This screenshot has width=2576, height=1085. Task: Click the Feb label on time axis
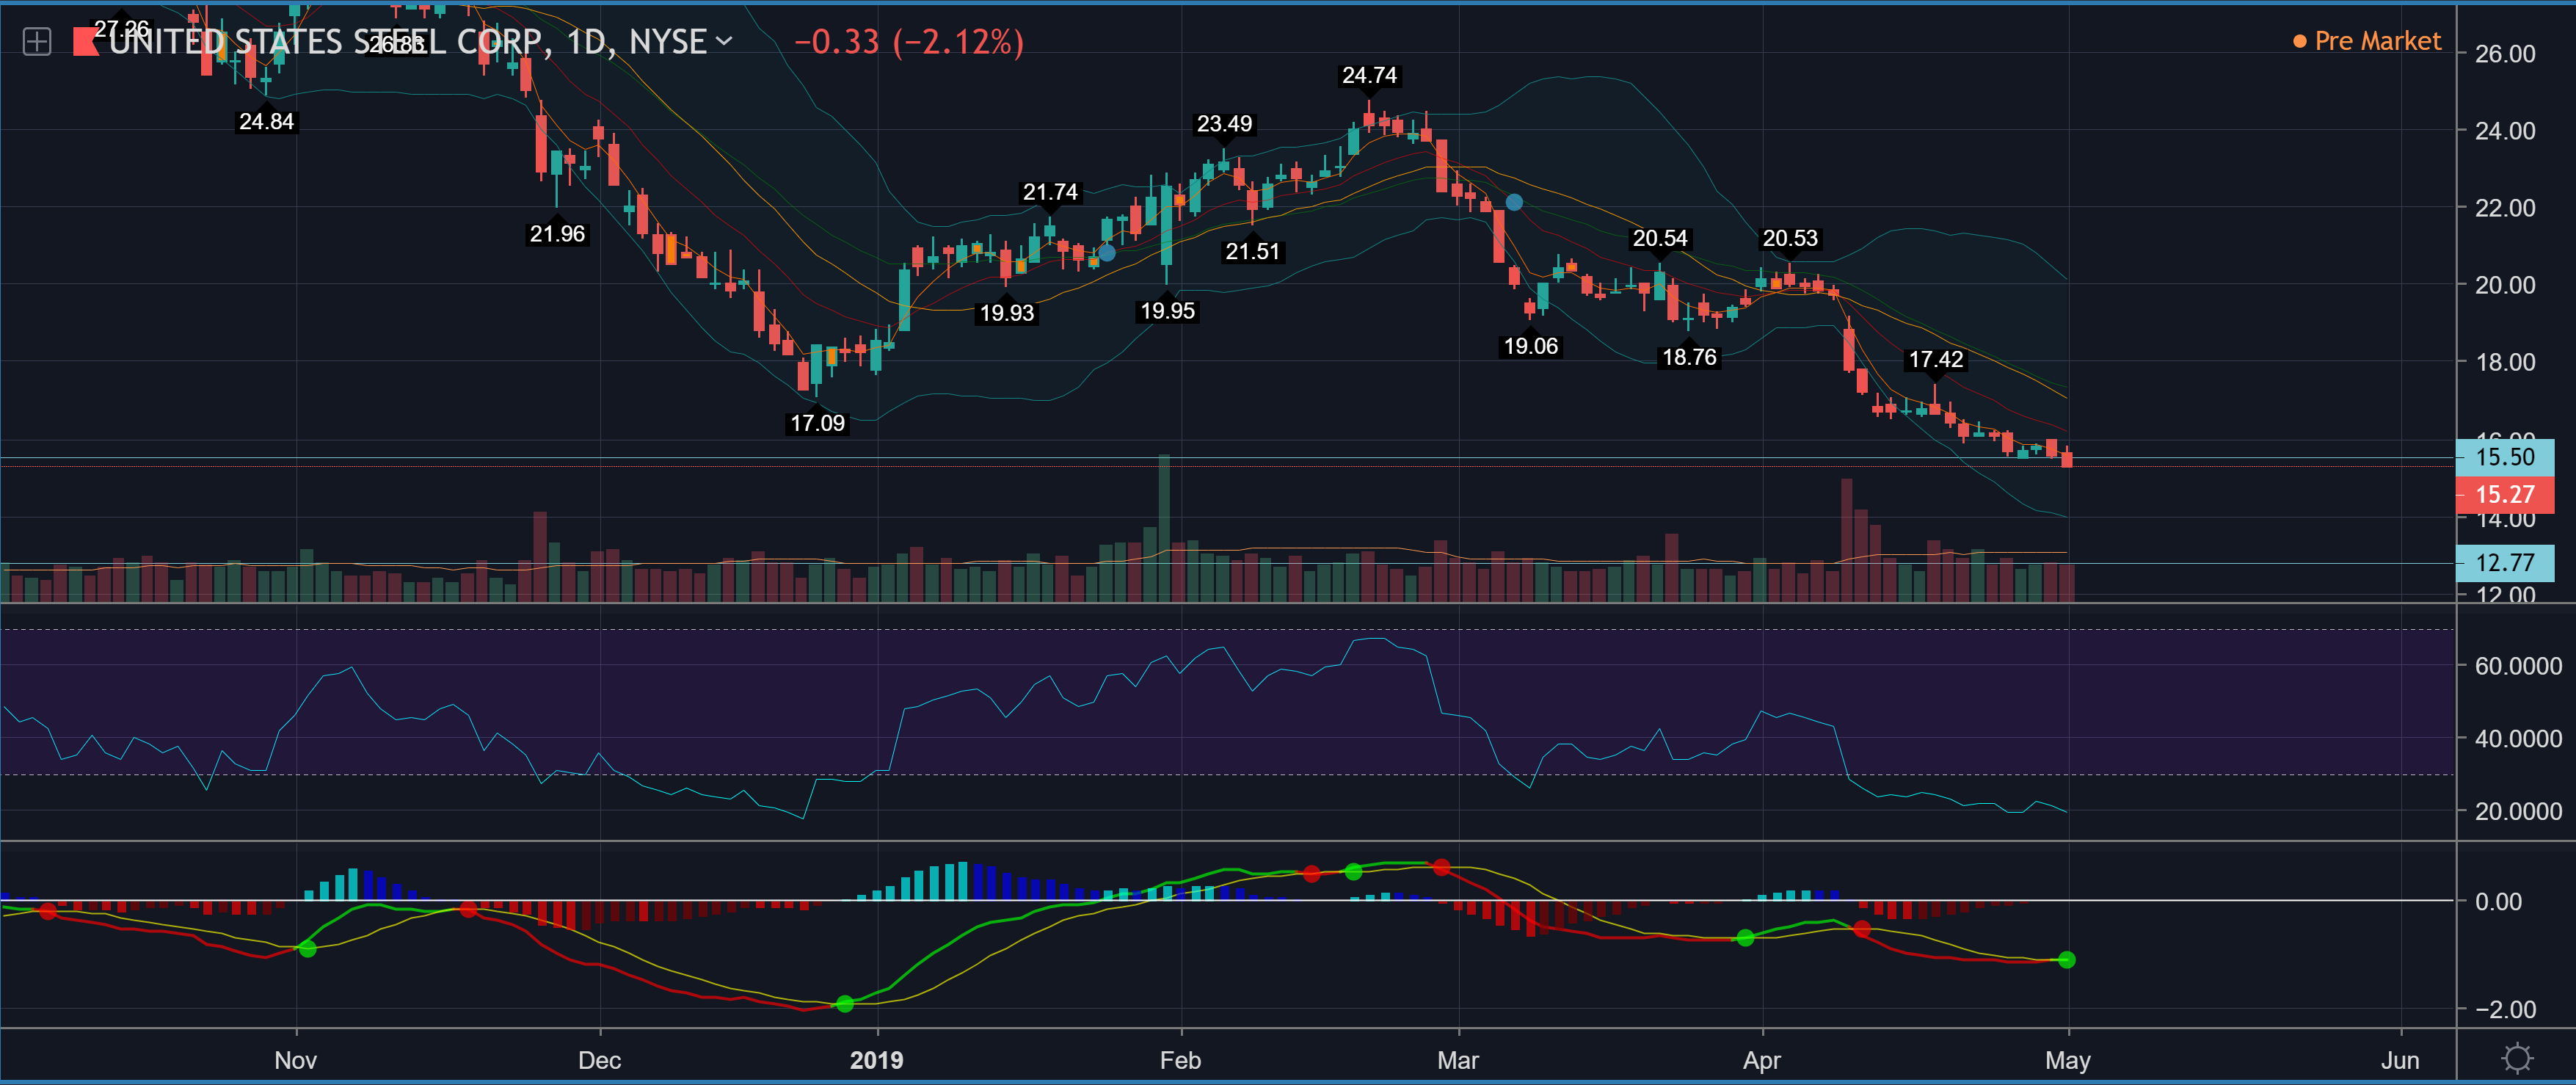coord(1180,1060)
